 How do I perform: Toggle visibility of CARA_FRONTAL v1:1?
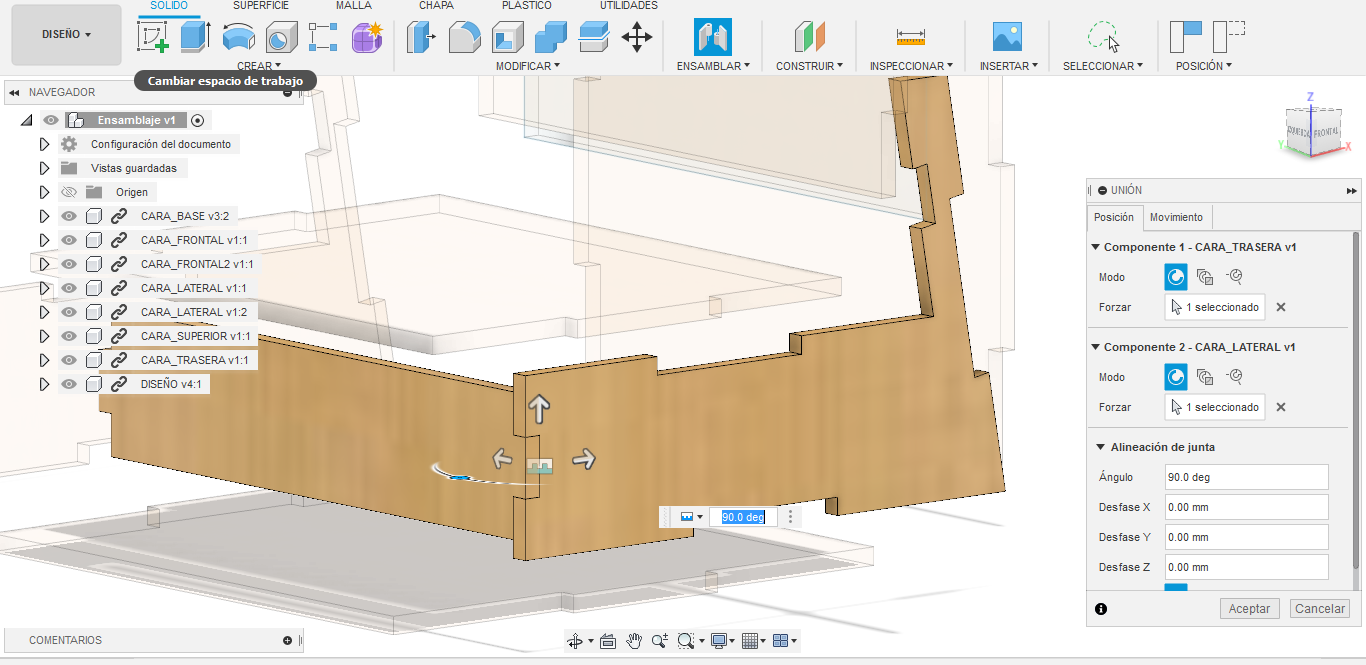click(x=69, y=240)
